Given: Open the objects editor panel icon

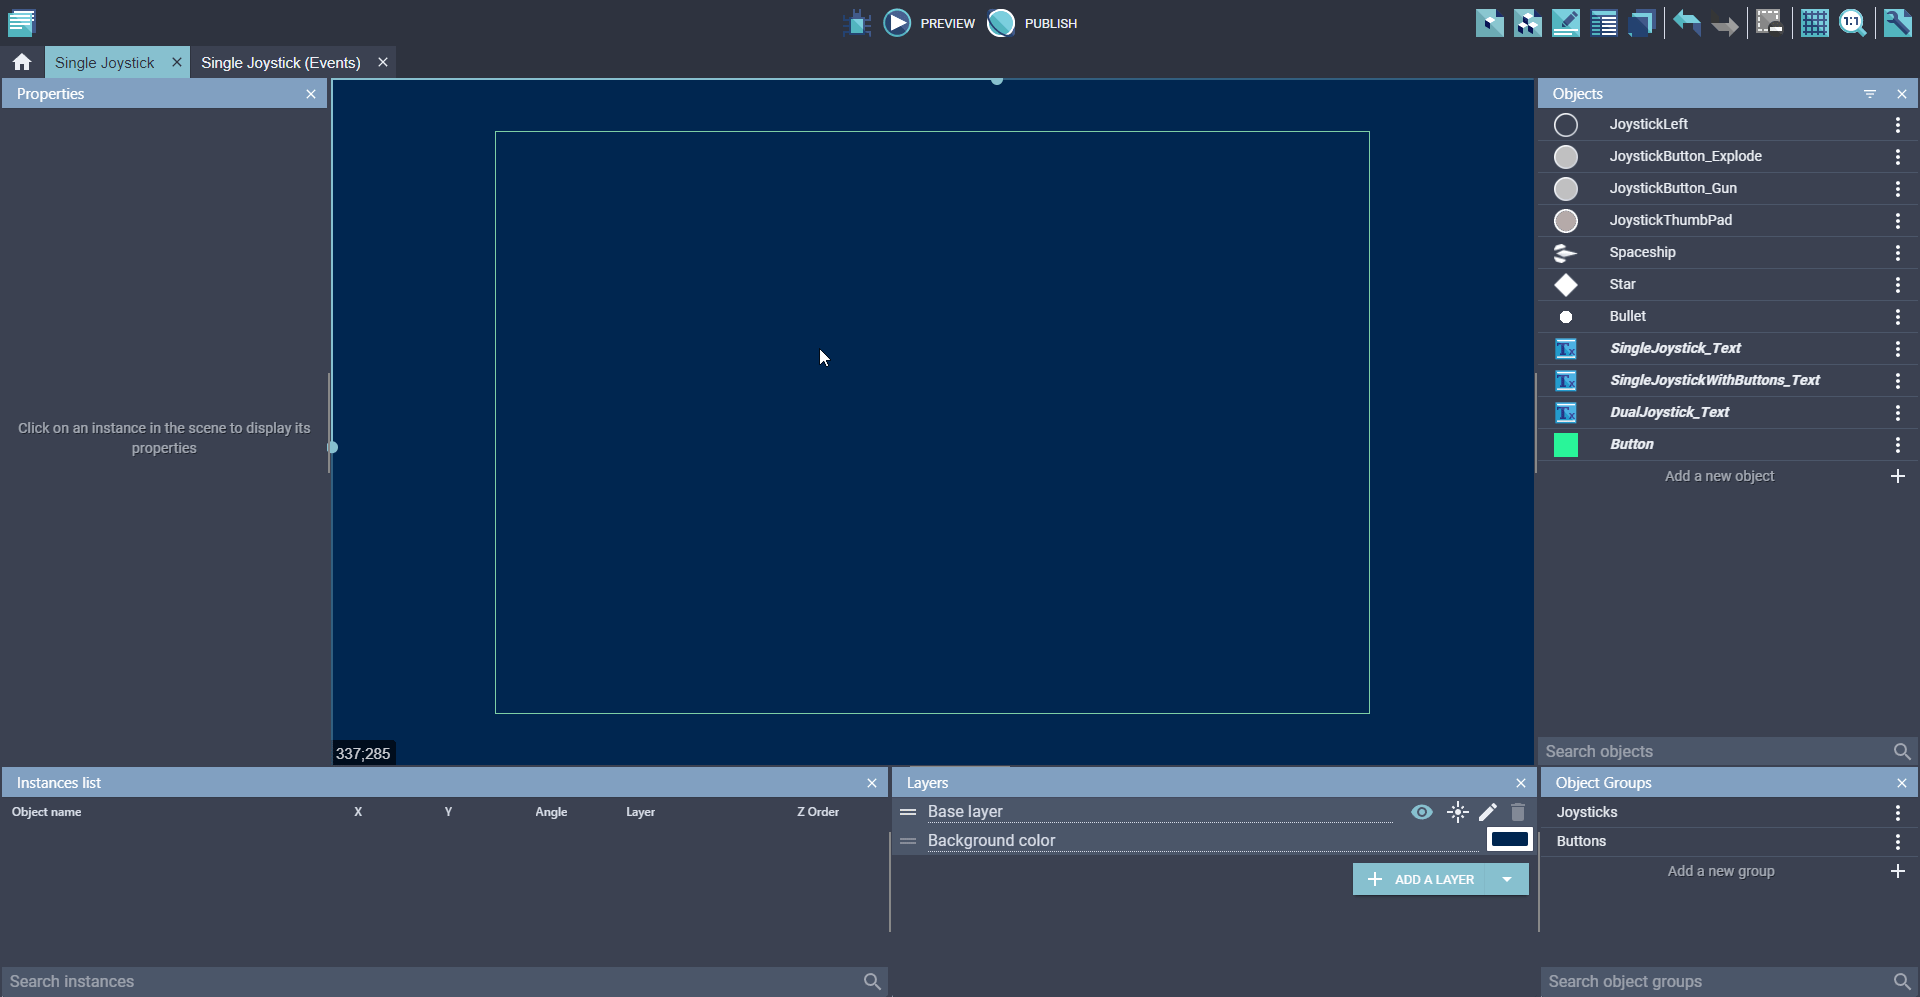Looking at the screenshot, I should (x=1489, y=23).
